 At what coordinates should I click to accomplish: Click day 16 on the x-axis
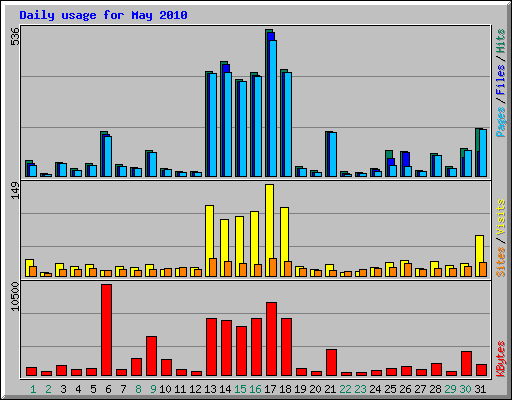point(255,389)
